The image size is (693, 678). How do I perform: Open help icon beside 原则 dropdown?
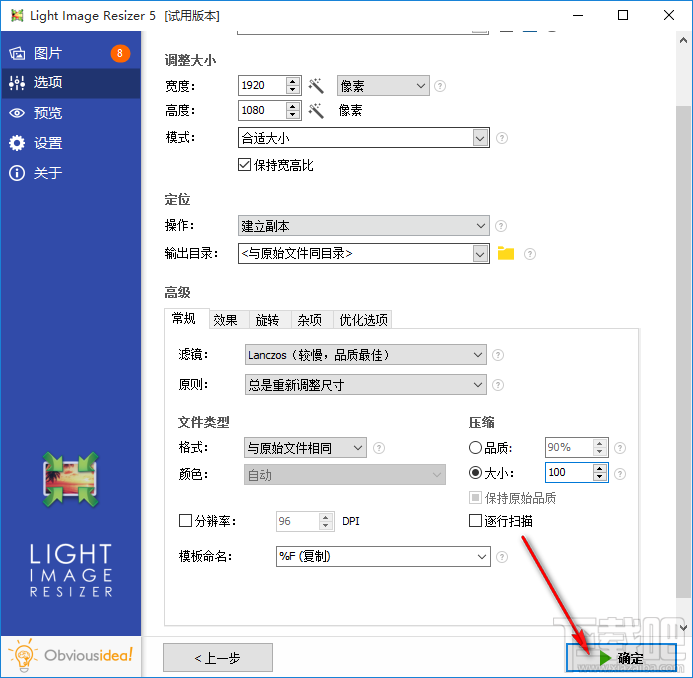click(x=498, y=385)
